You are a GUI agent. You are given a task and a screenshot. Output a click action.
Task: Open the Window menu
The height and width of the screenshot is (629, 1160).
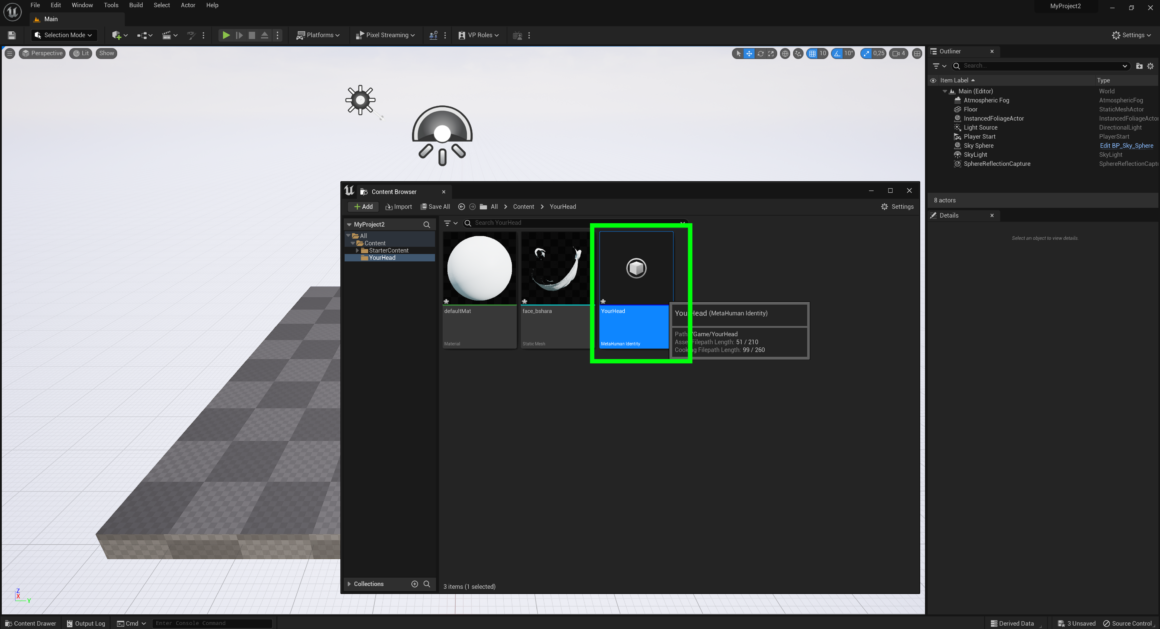pos(82,5)
